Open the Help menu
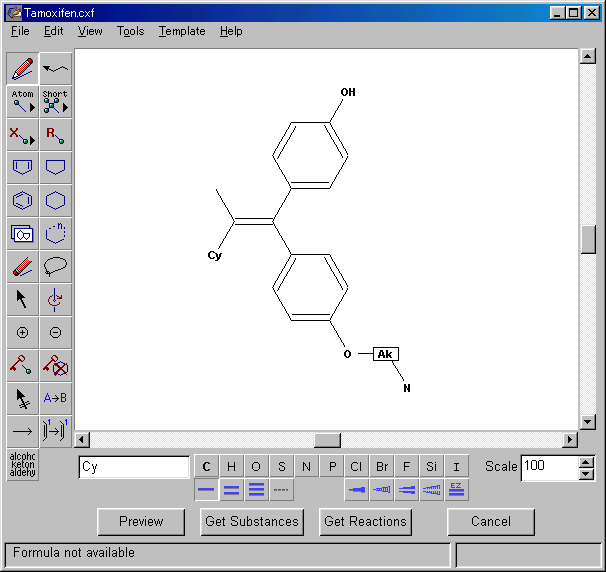The height and width of the screenshot is (572, 606). (x=231, y=31)
